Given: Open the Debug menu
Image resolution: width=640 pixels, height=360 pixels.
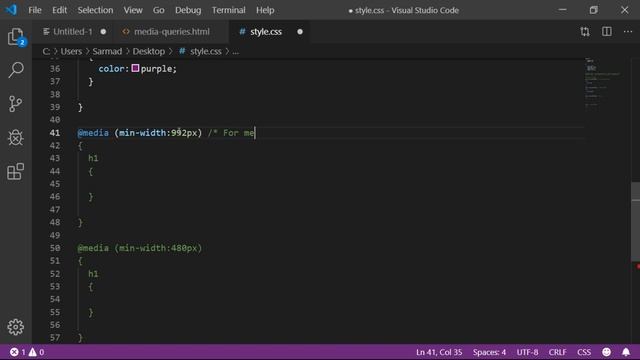Looking at the screenshot, I should 188,10.
